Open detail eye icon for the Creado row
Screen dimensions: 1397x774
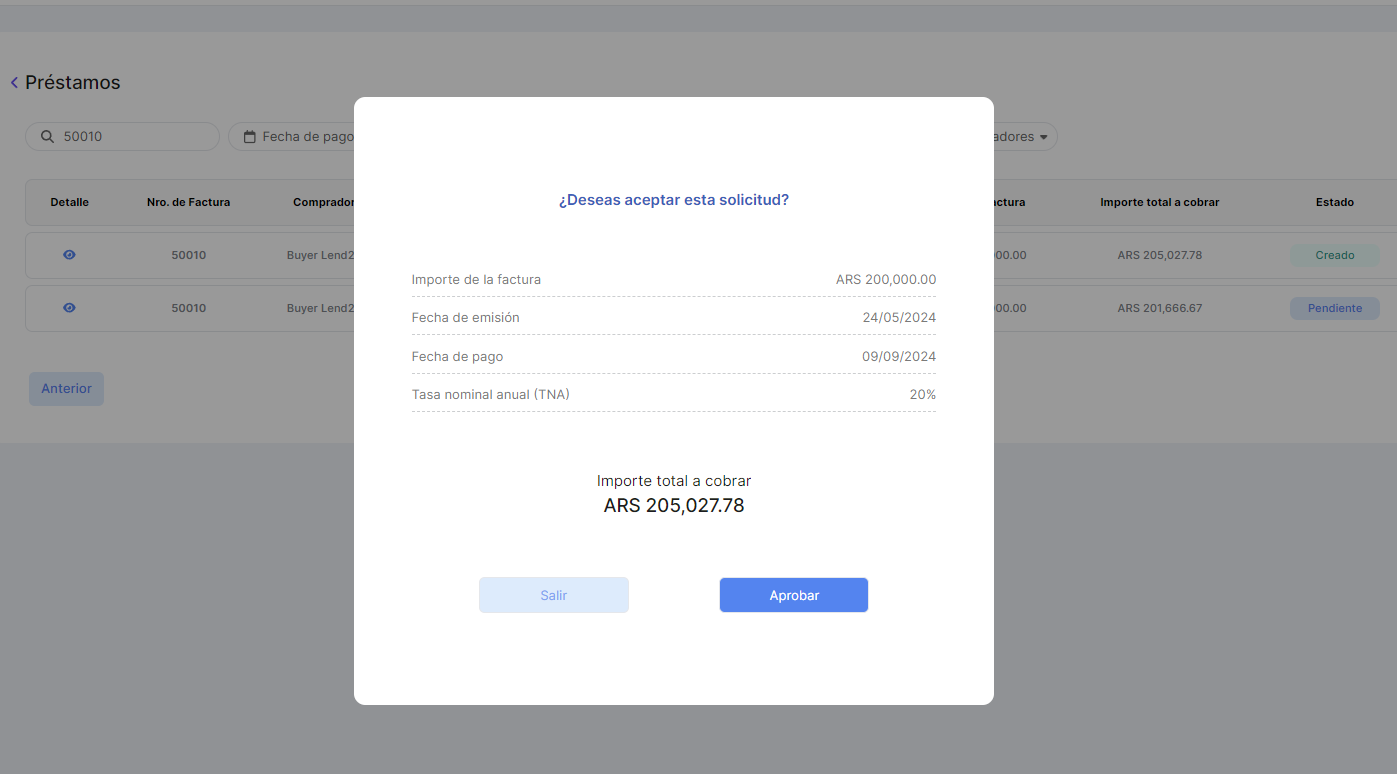[69, 255]
